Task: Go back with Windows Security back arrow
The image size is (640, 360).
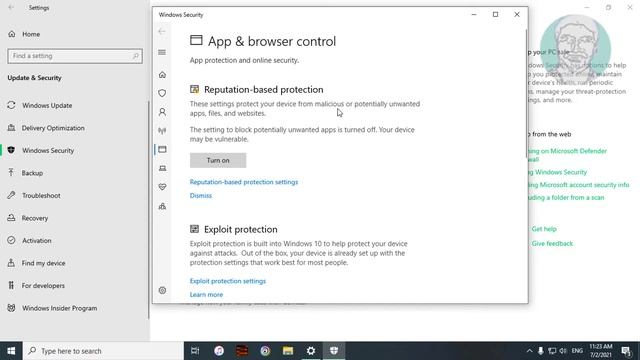Action: click(x=162, y=31)
